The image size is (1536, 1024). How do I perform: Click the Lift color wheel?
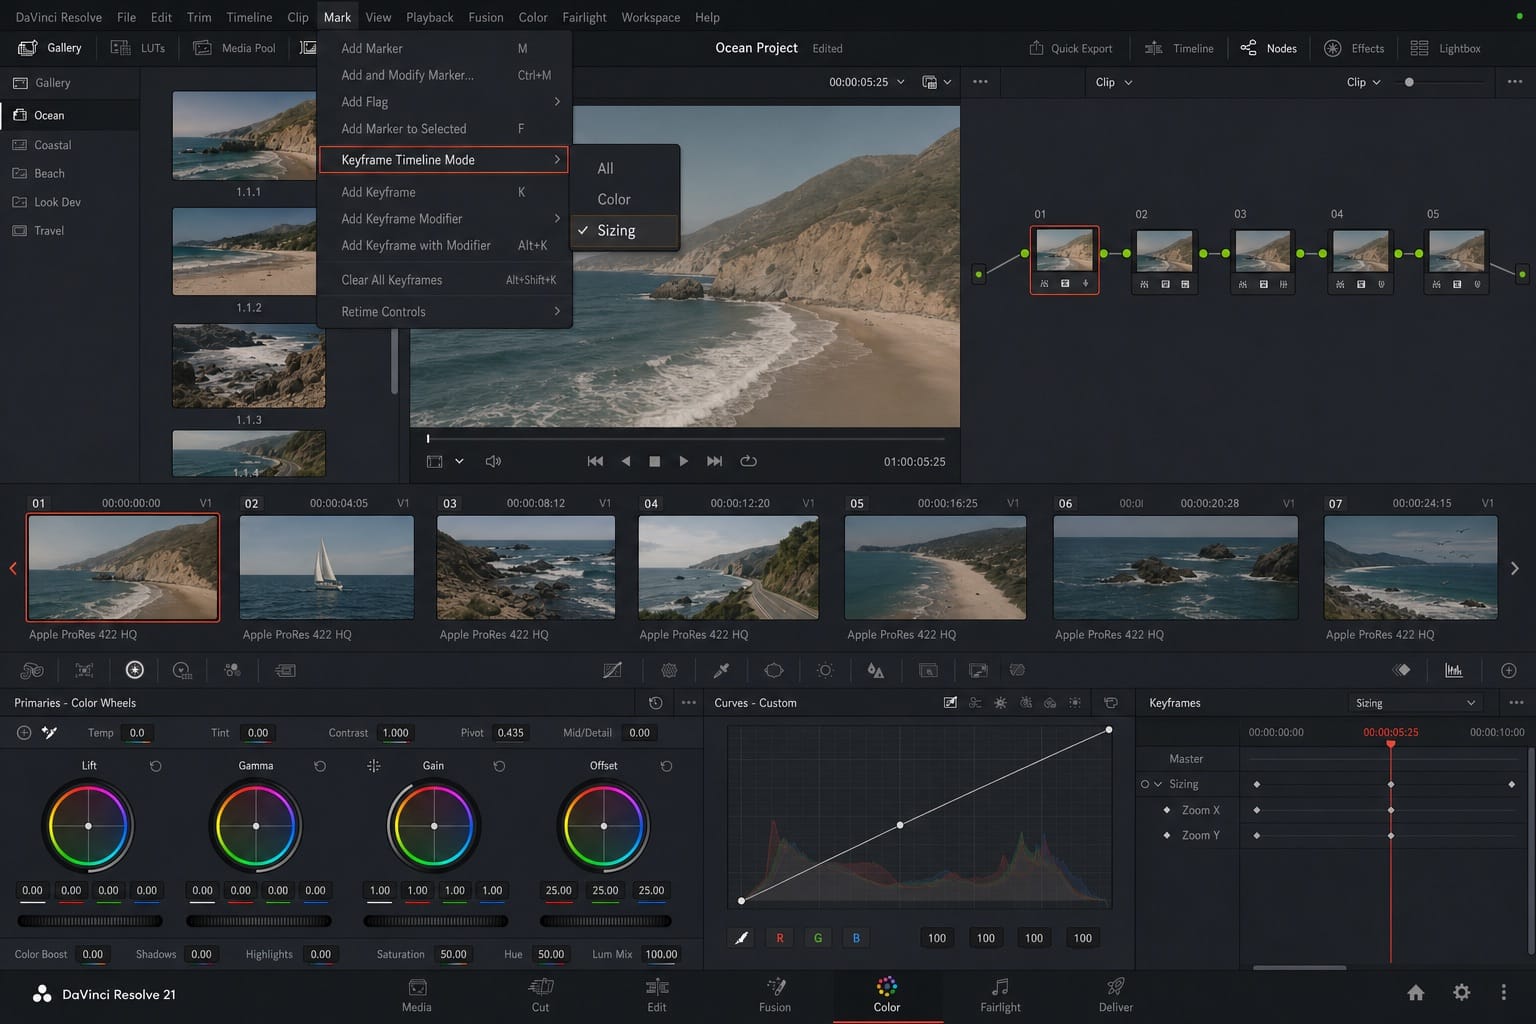[x=89, y=826]
